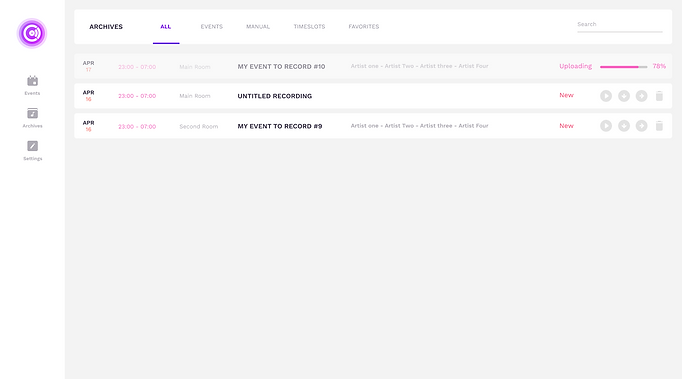Delete My Event To Record #9

[x=659, y=126]
